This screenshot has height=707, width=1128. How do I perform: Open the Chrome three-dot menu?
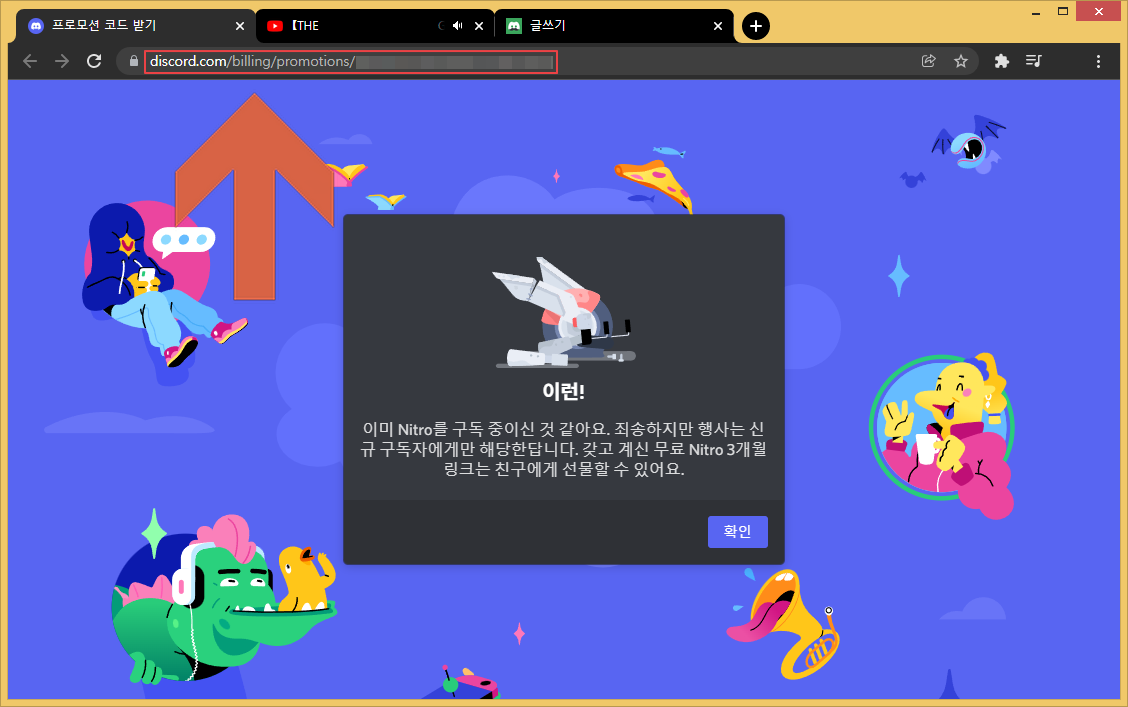click(x=1098, y=61)
